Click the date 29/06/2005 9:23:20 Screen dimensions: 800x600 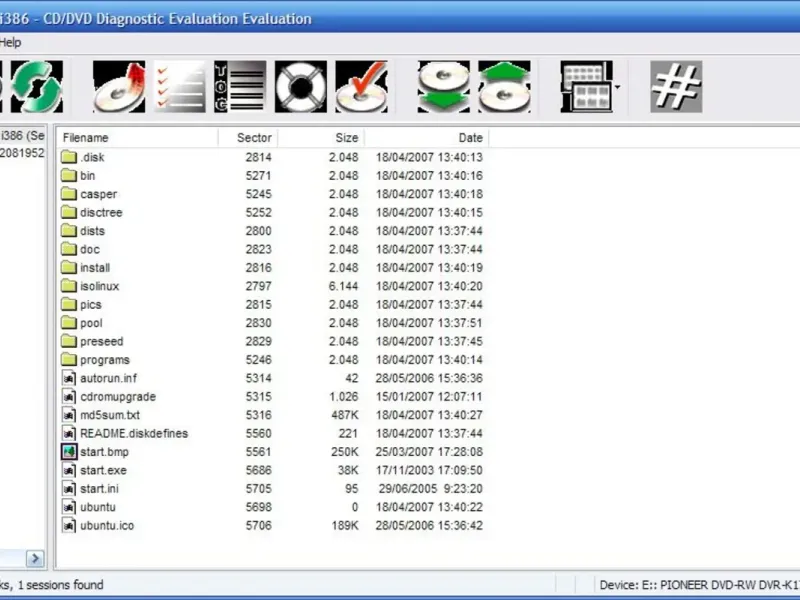coord(431,489)
